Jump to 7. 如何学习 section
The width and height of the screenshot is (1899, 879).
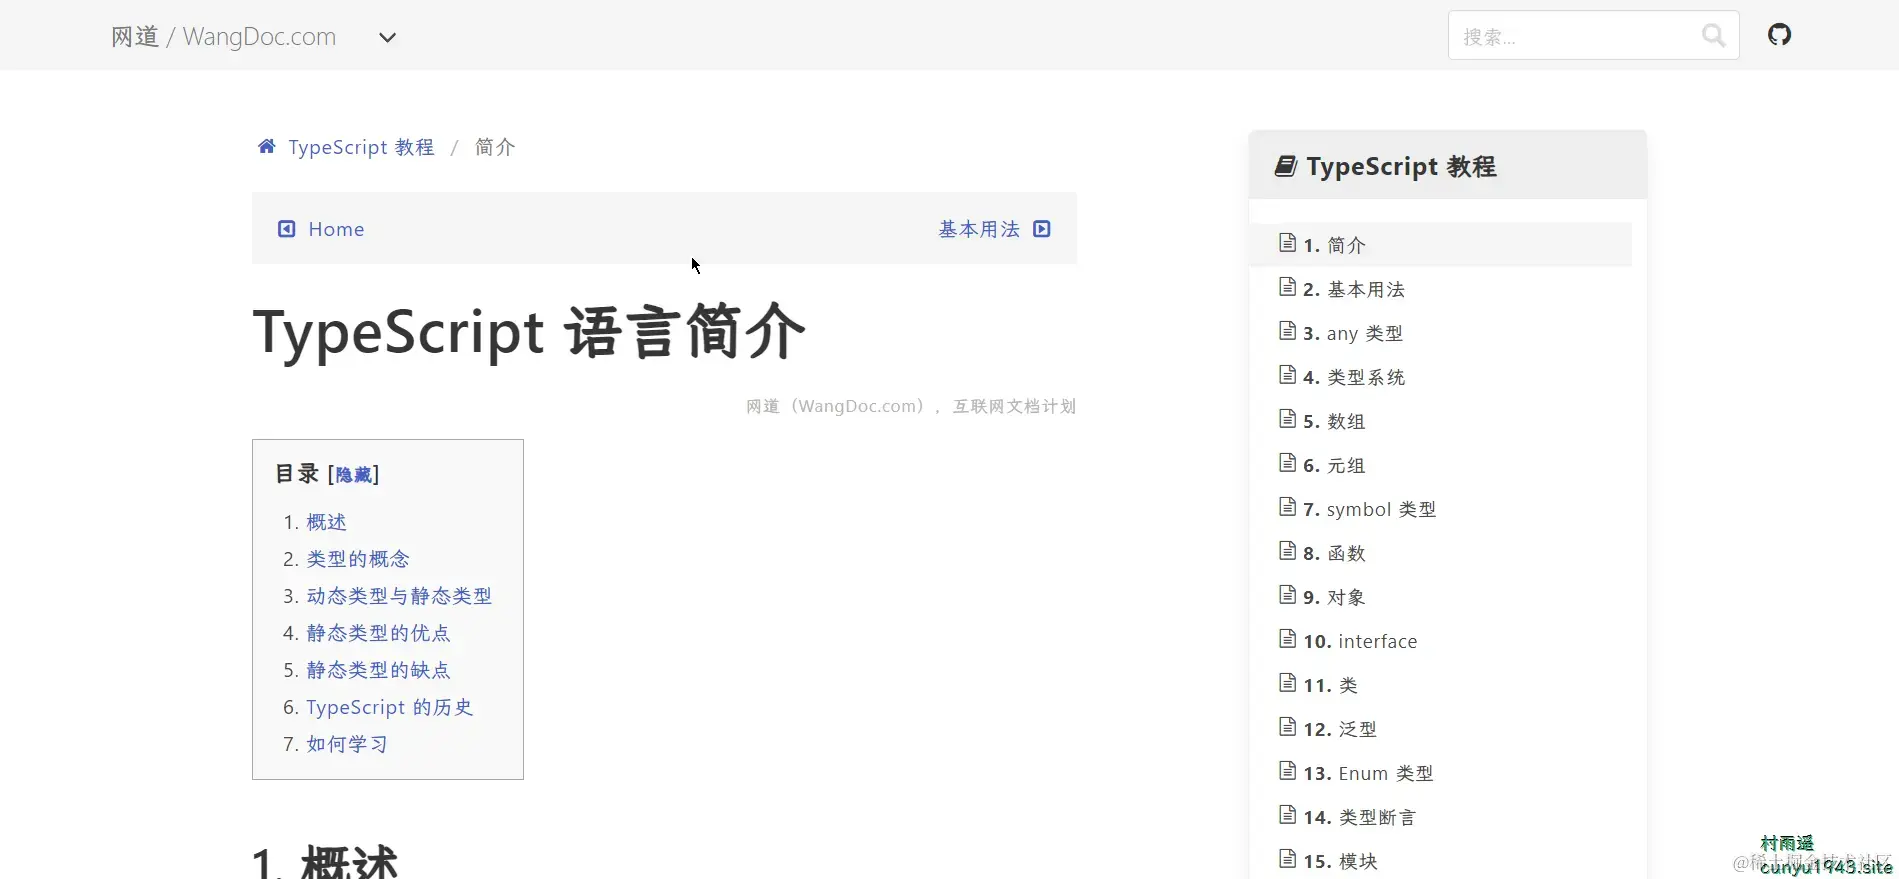coord(347,744)
